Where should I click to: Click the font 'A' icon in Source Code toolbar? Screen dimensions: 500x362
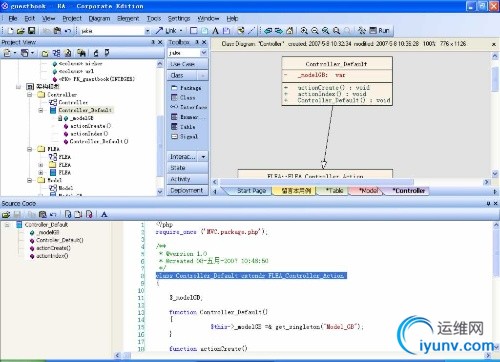pos(104,214)
